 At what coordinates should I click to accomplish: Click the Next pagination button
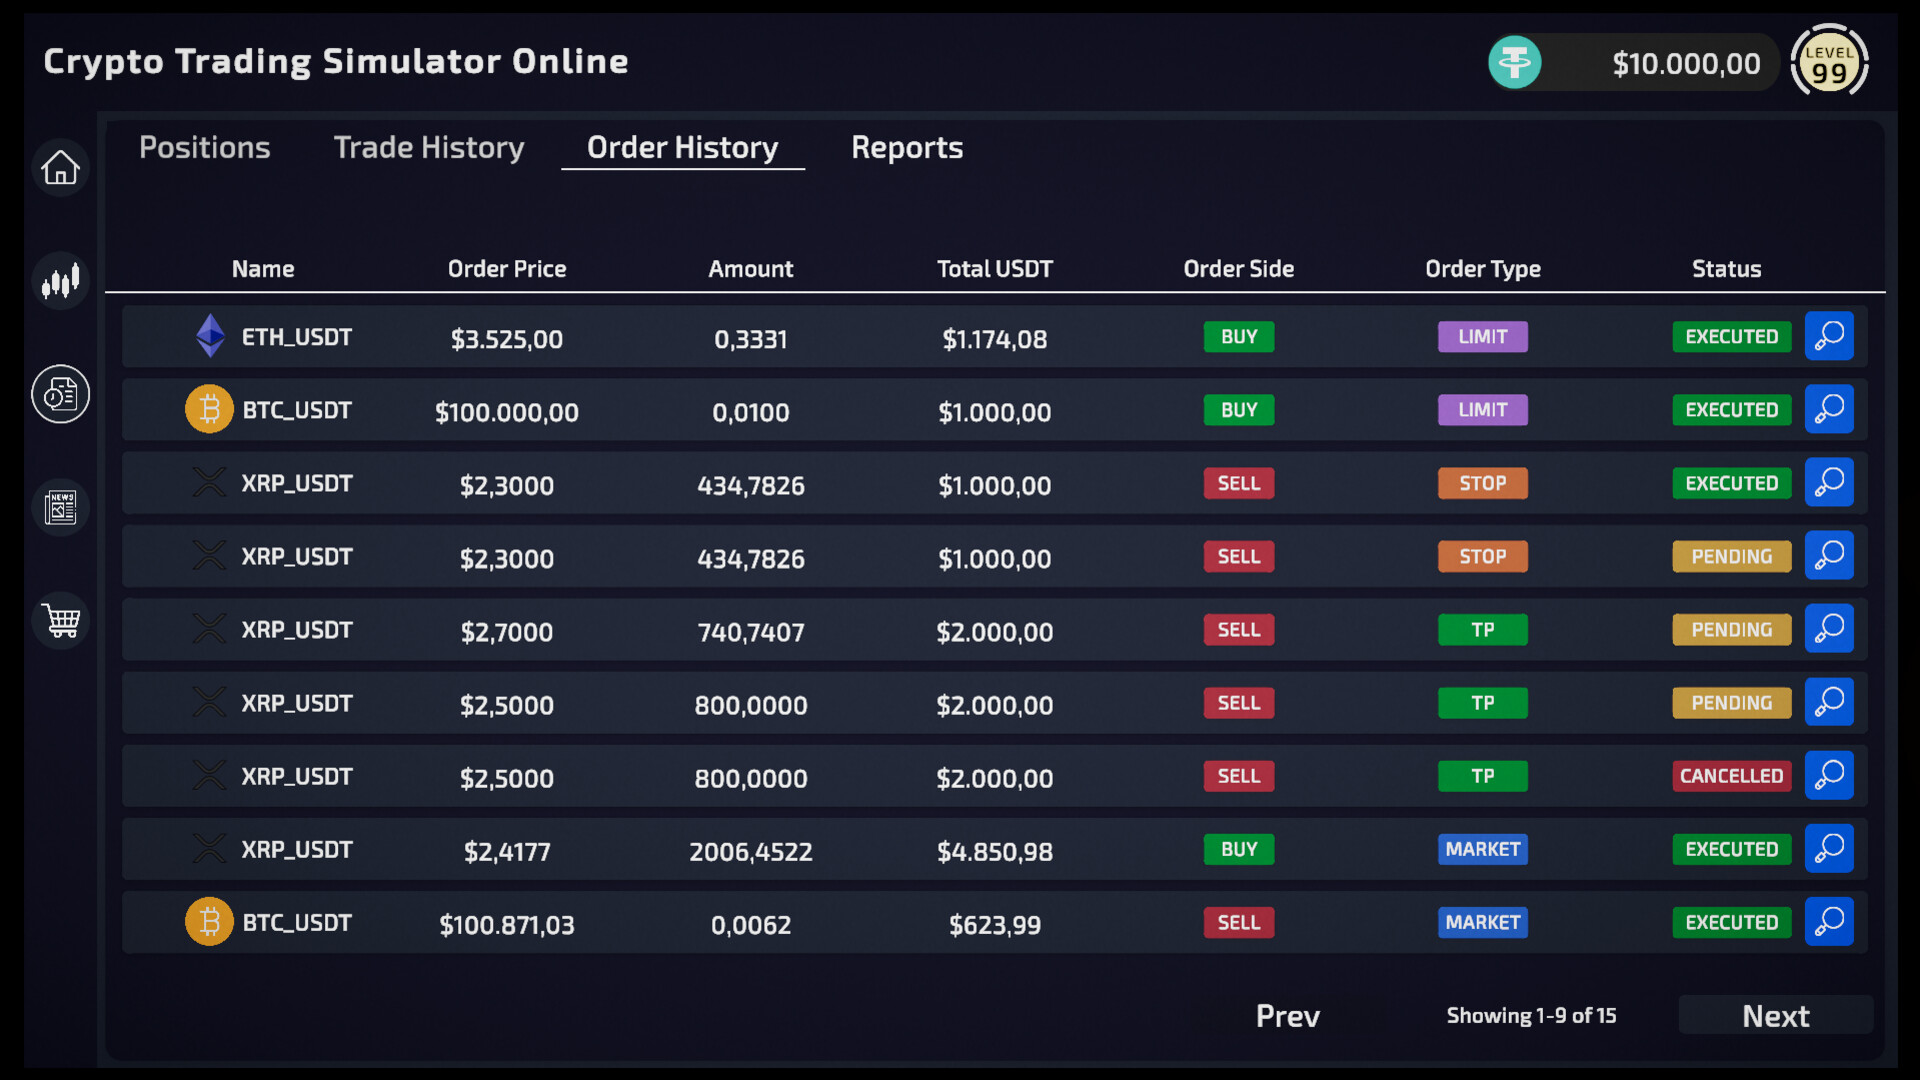tap(1776, 1015)
